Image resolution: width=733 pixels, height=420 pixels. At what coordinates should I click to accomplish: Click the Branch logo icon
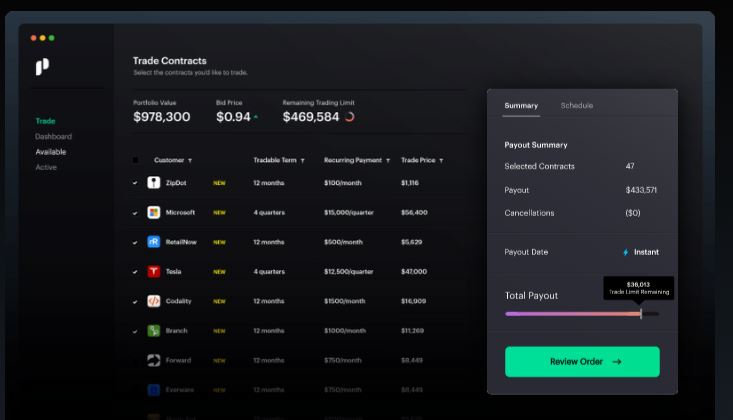click(154, 331)
